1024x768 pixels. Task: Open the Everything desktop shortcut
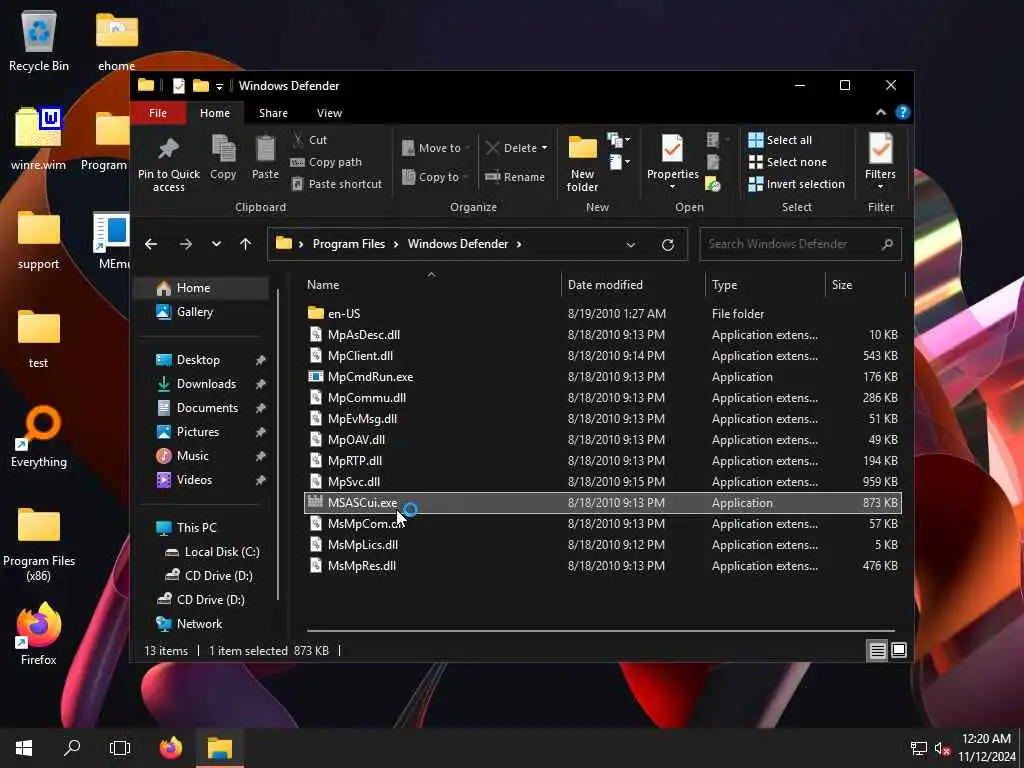(x=39, y=438)
